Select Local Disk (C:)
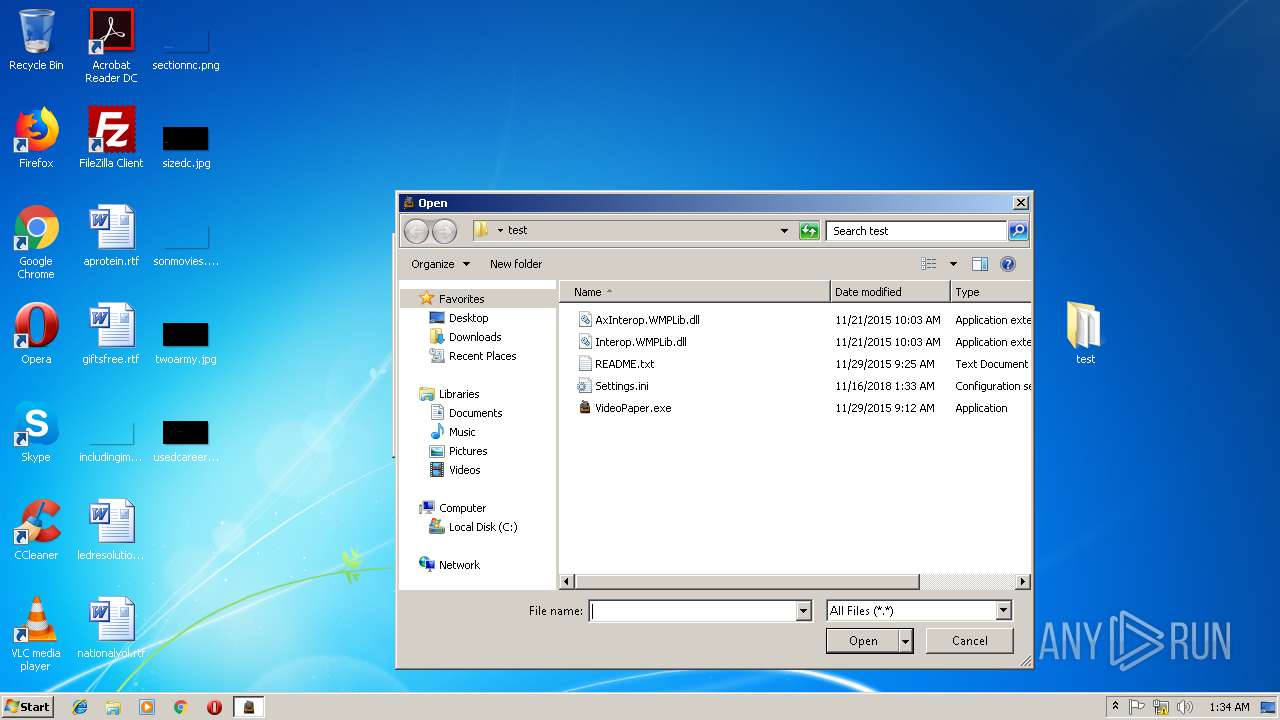1280x720 pixels. pyautogui.click(x=482, y=527)
